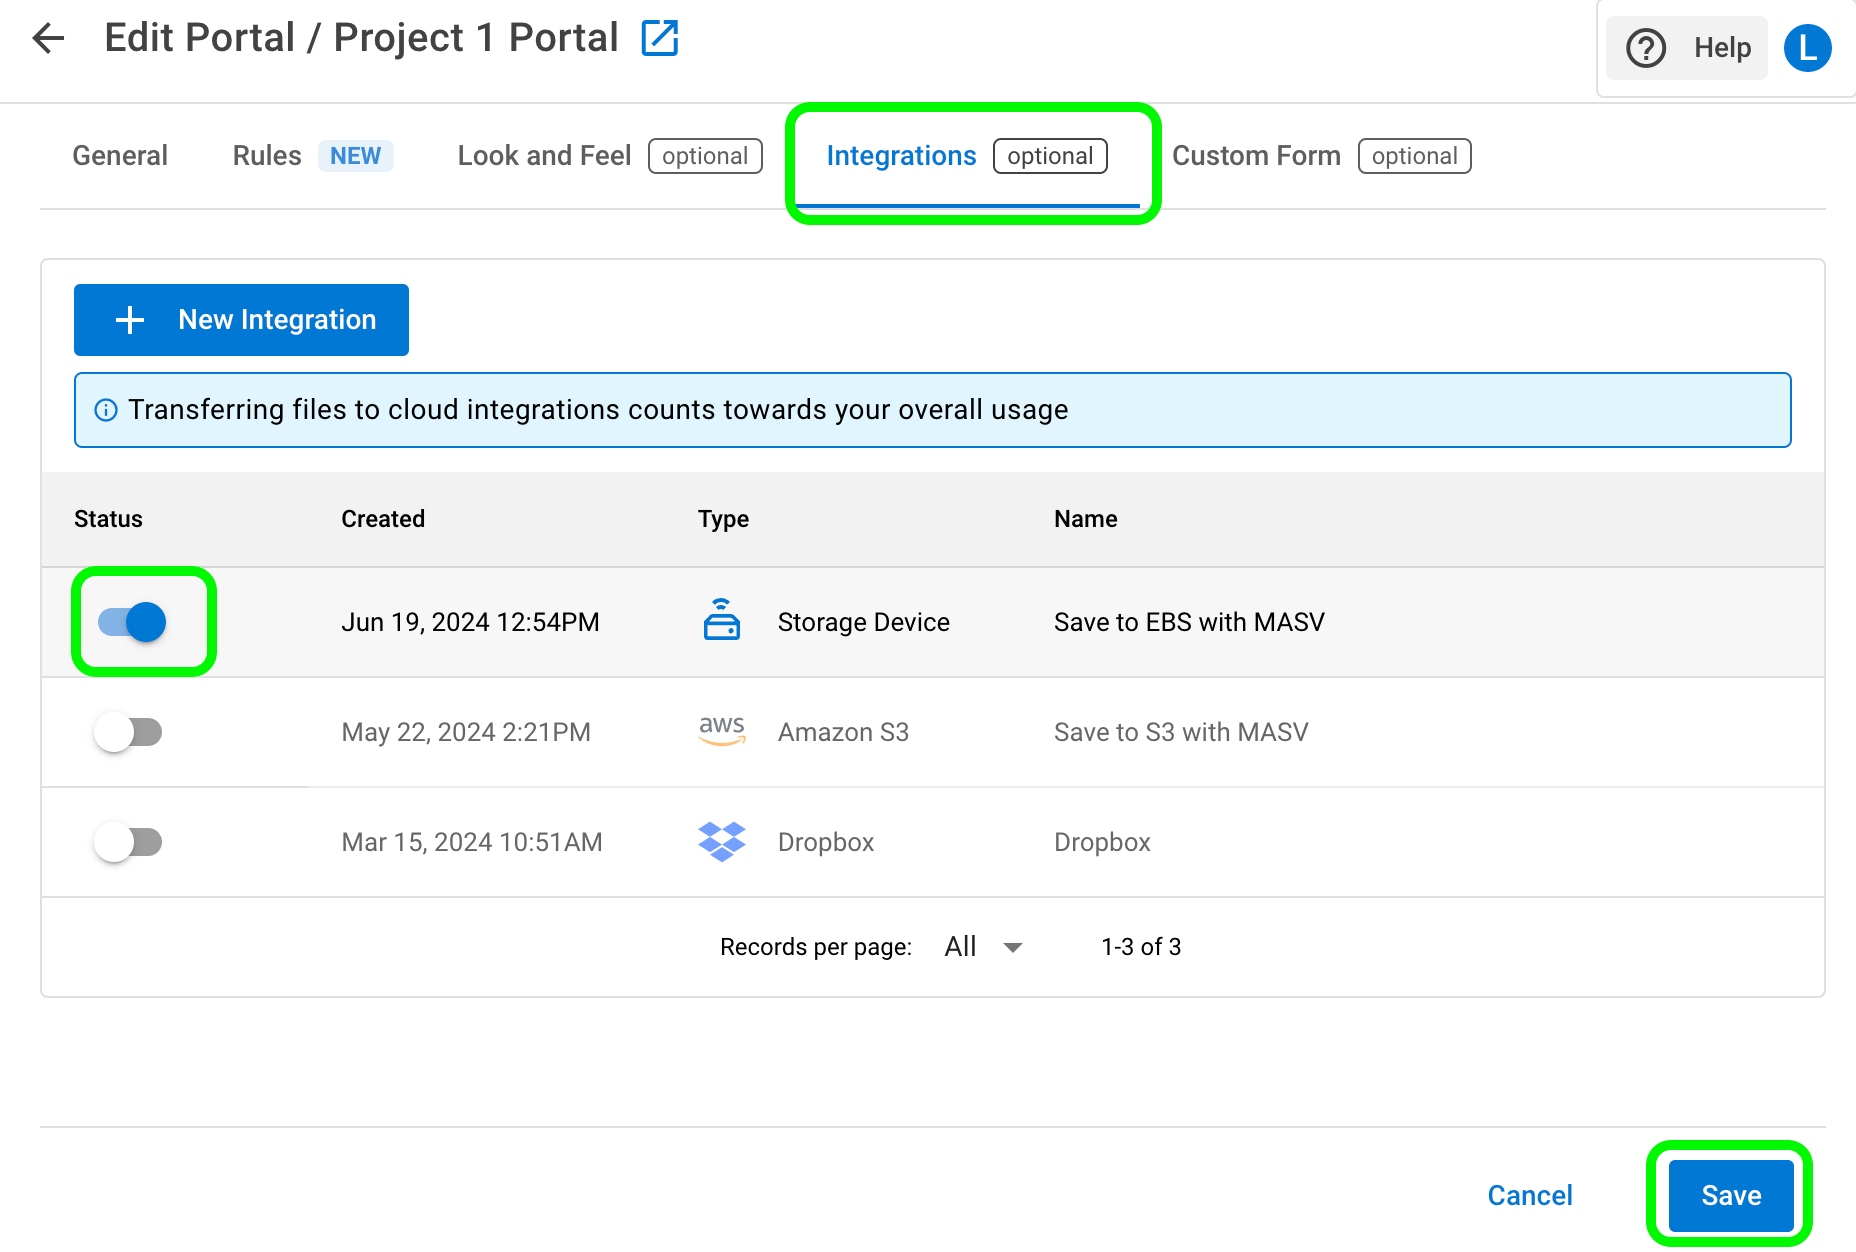This screenshot has height=1252, width=1856.
Task: Click the Storage Device type label
Action: click(x=863, y=622)
